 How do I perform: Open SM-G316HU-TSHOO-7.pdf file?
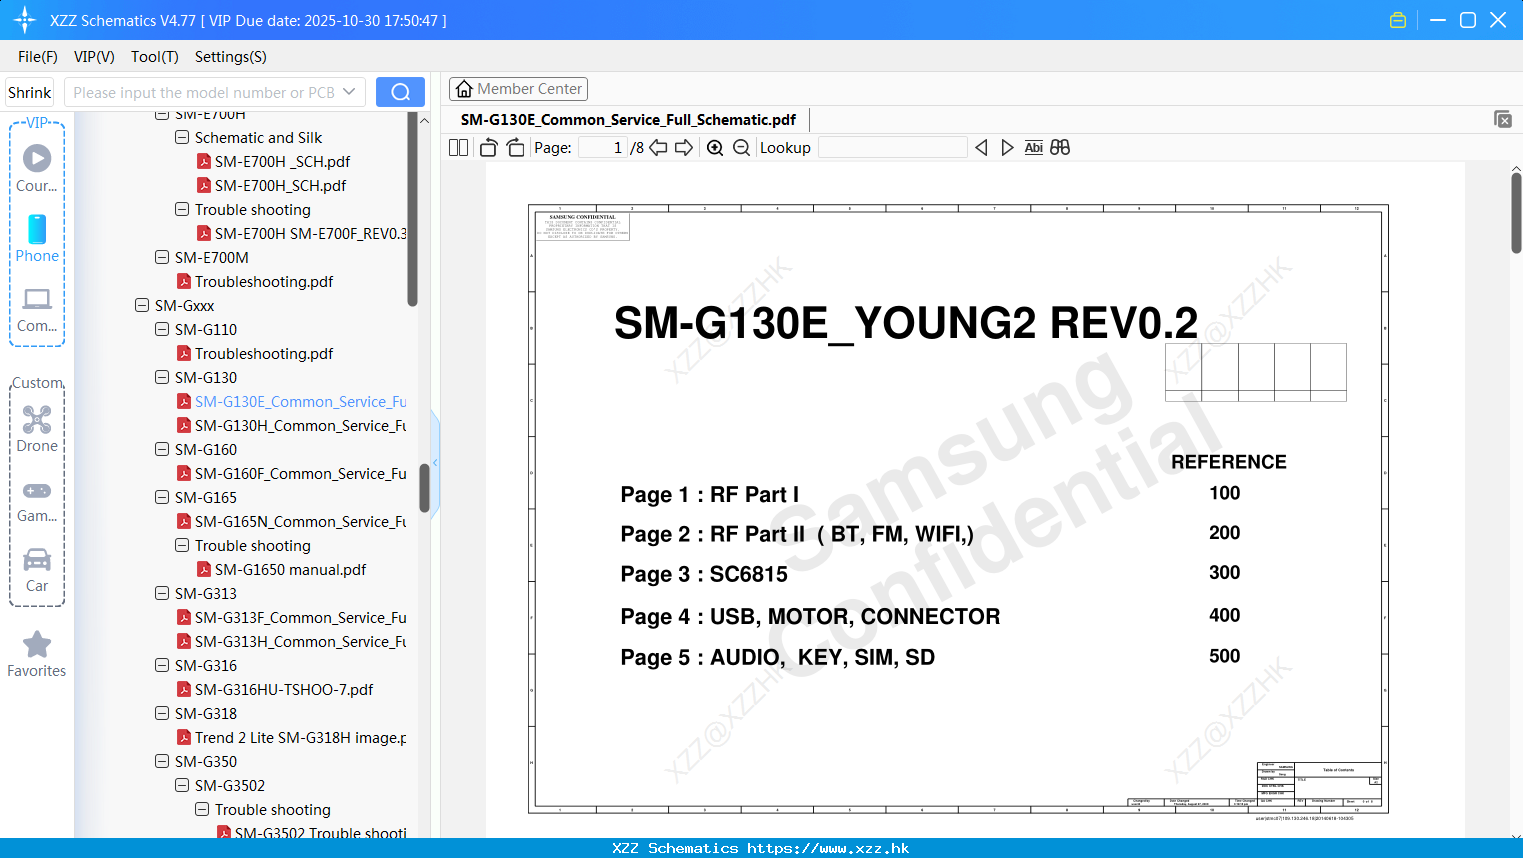coord(275,689)
